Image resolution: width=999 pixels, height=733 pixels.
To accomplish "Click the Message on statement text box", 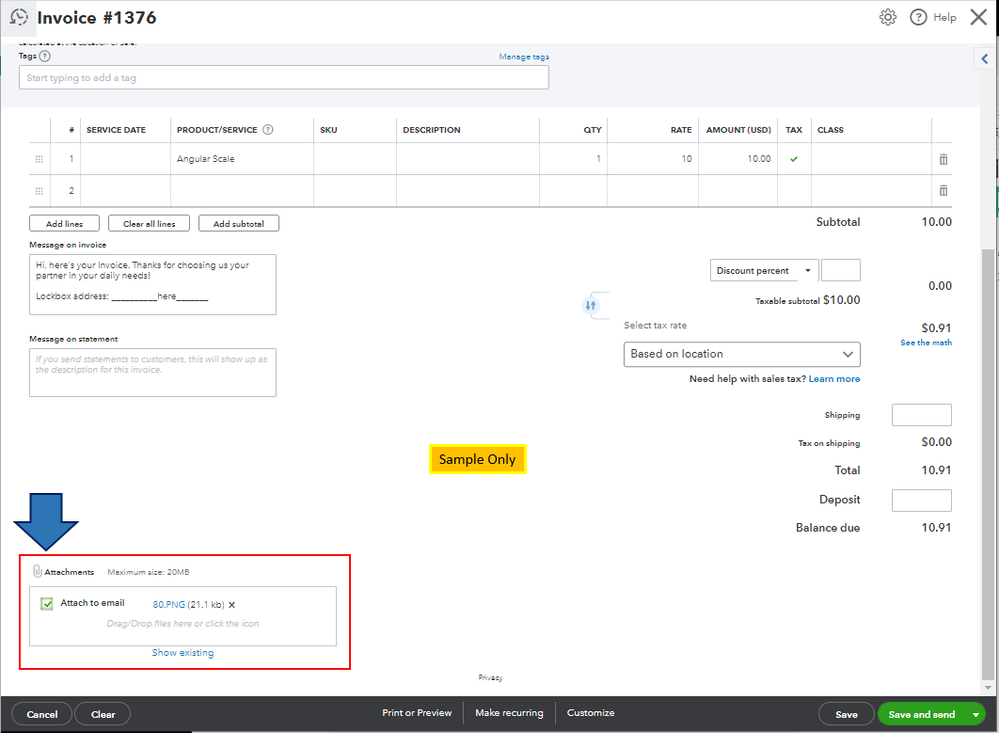I will (x=153, y=372).
